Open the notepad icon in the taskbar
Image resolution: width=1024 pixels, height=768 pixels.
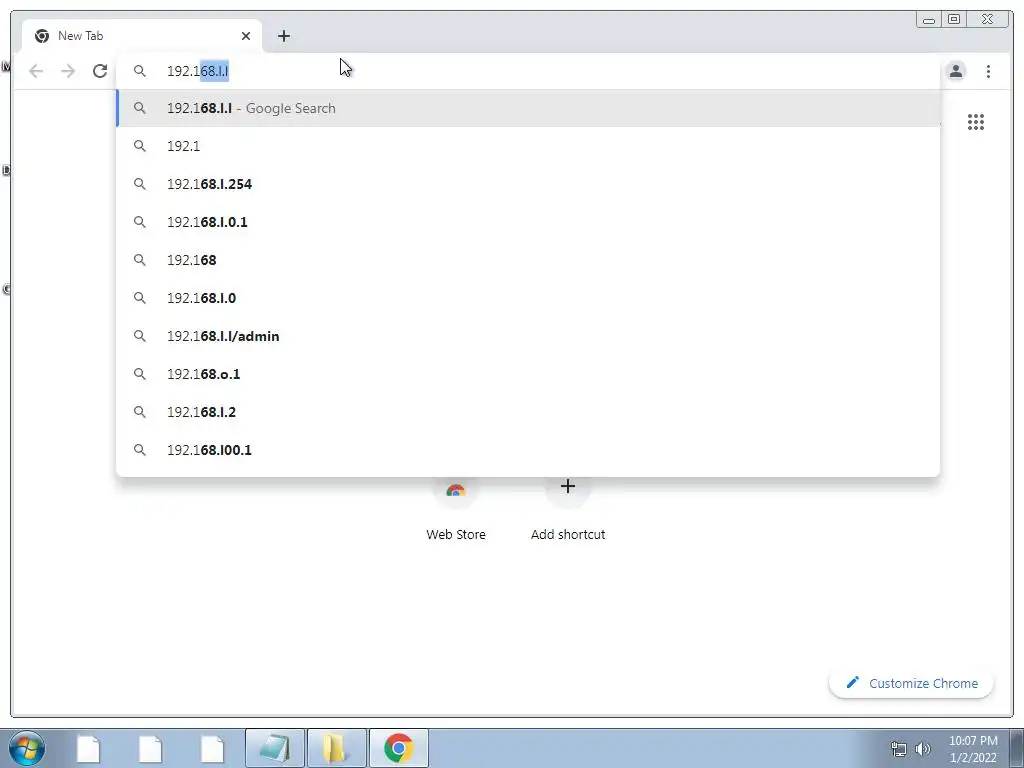click(x=275, y=748)
